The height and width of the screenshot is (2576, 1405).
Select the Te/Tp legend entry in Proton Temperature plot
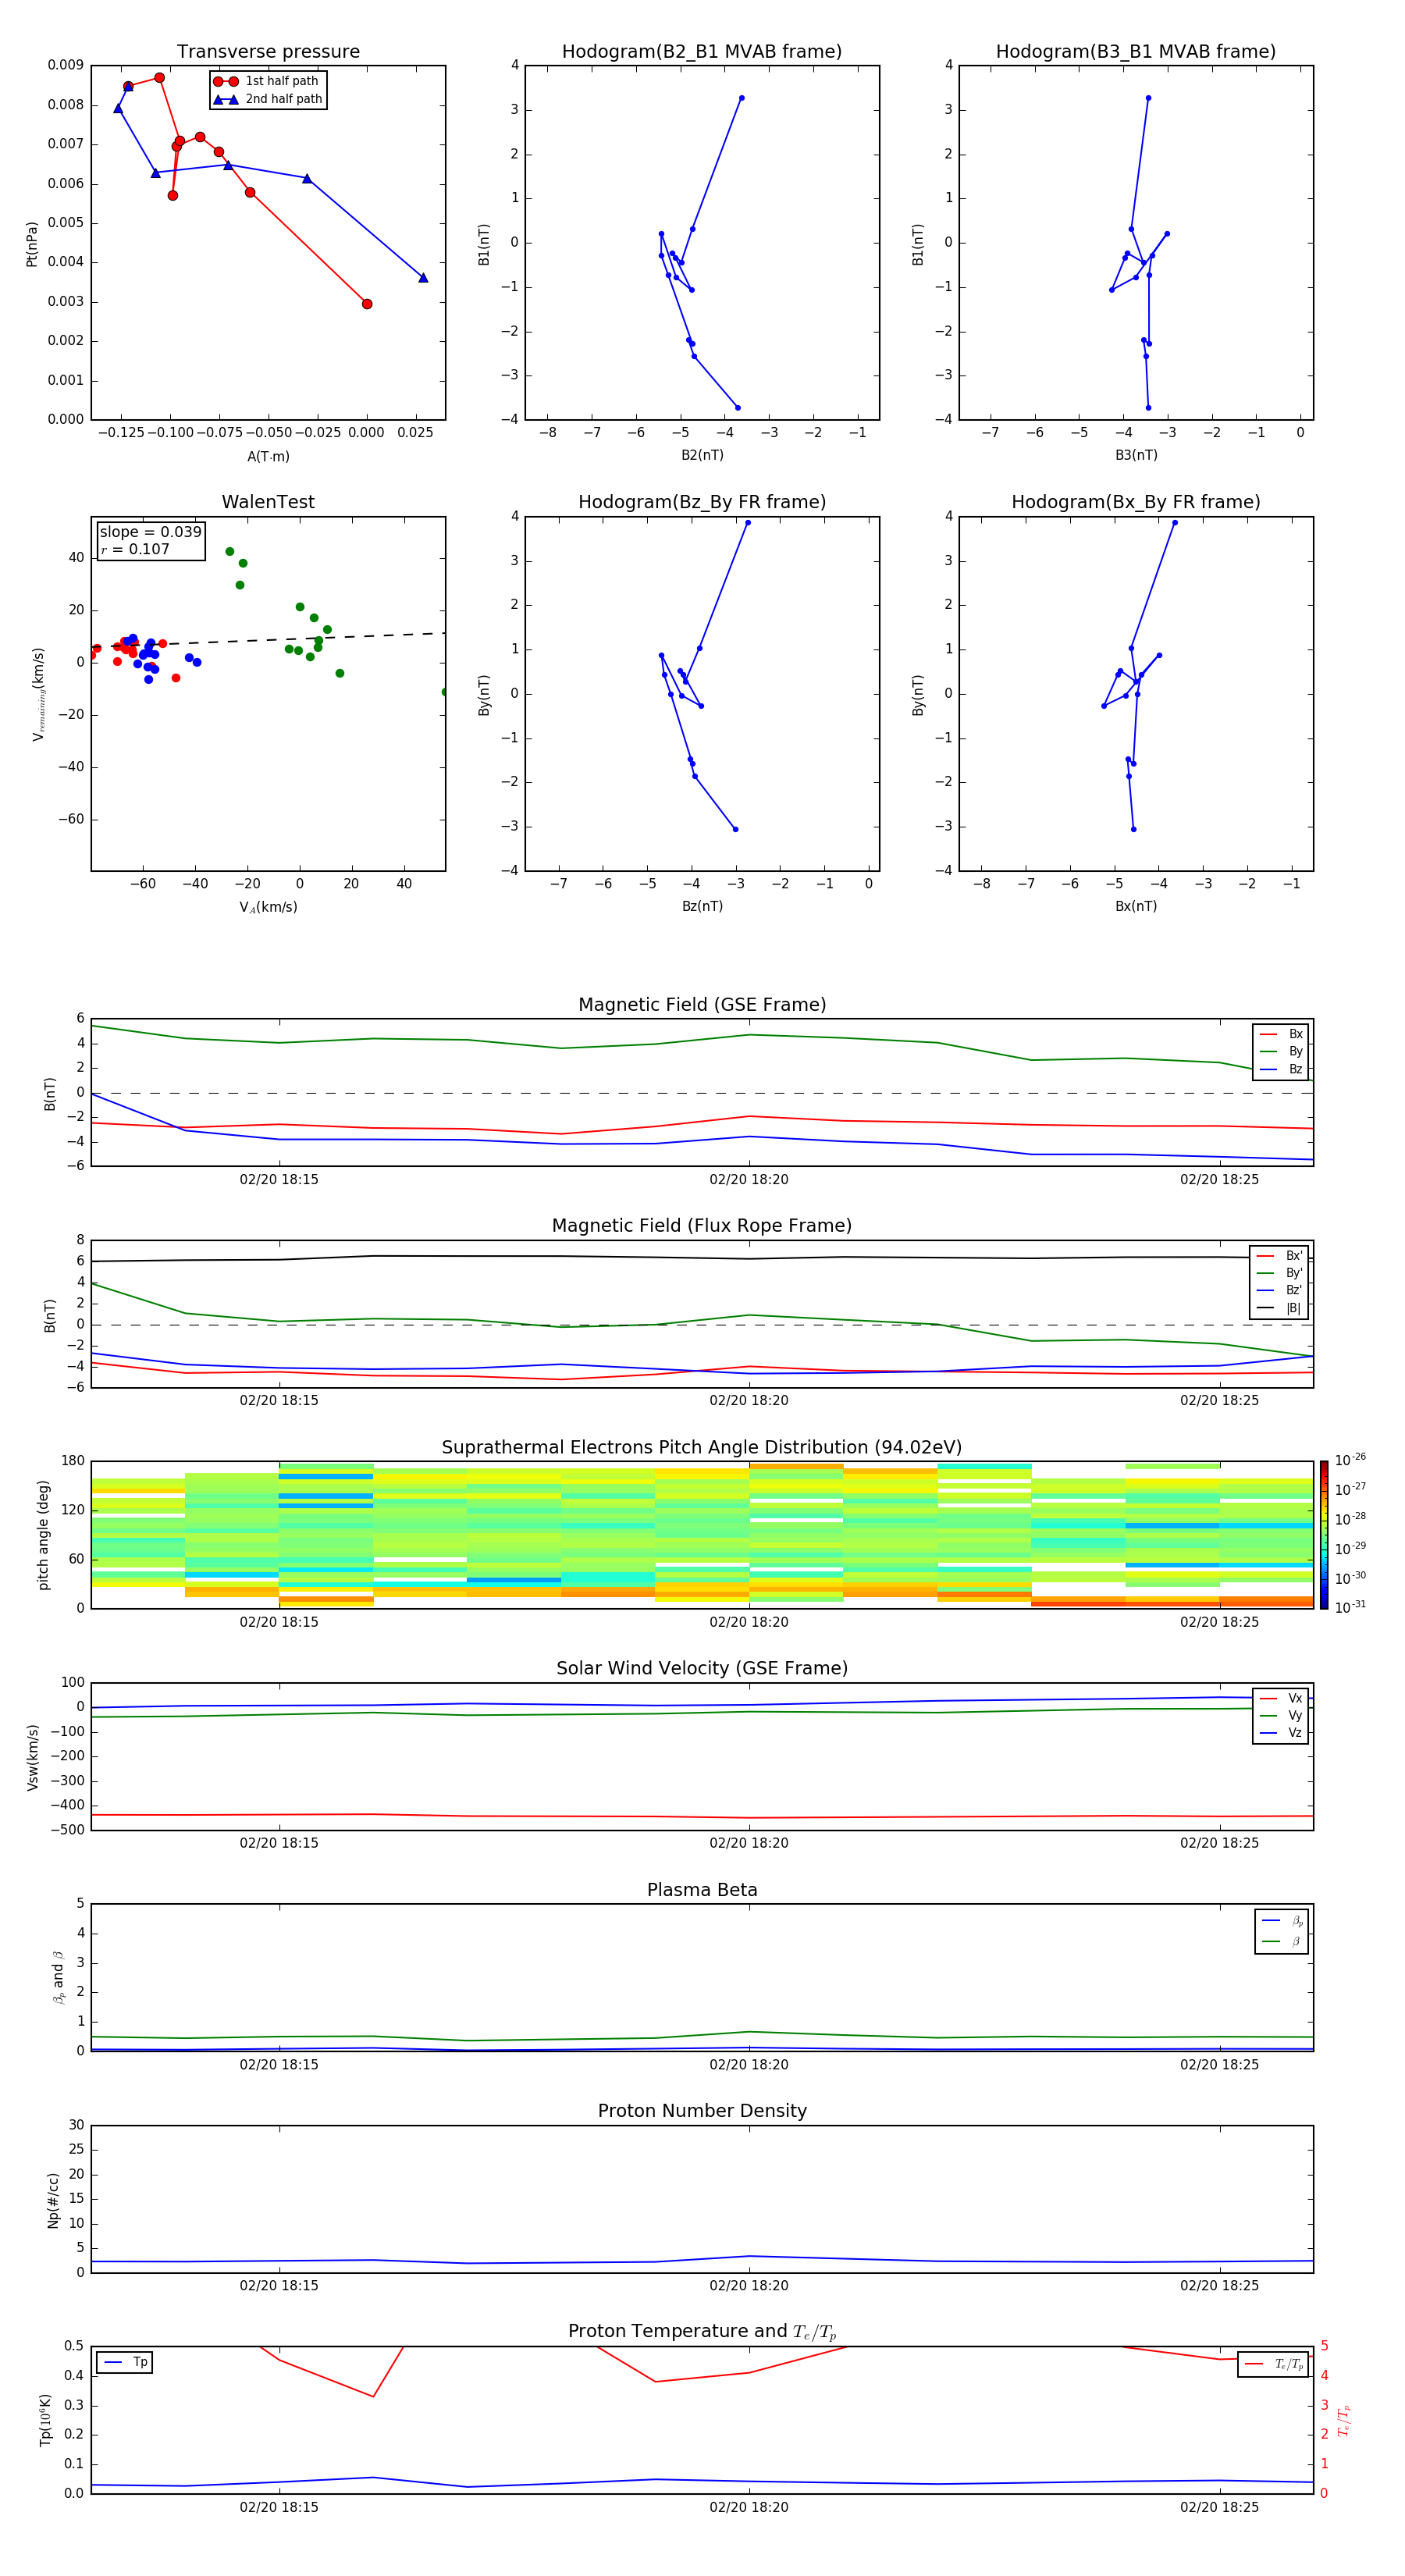pos(1274,2364)
